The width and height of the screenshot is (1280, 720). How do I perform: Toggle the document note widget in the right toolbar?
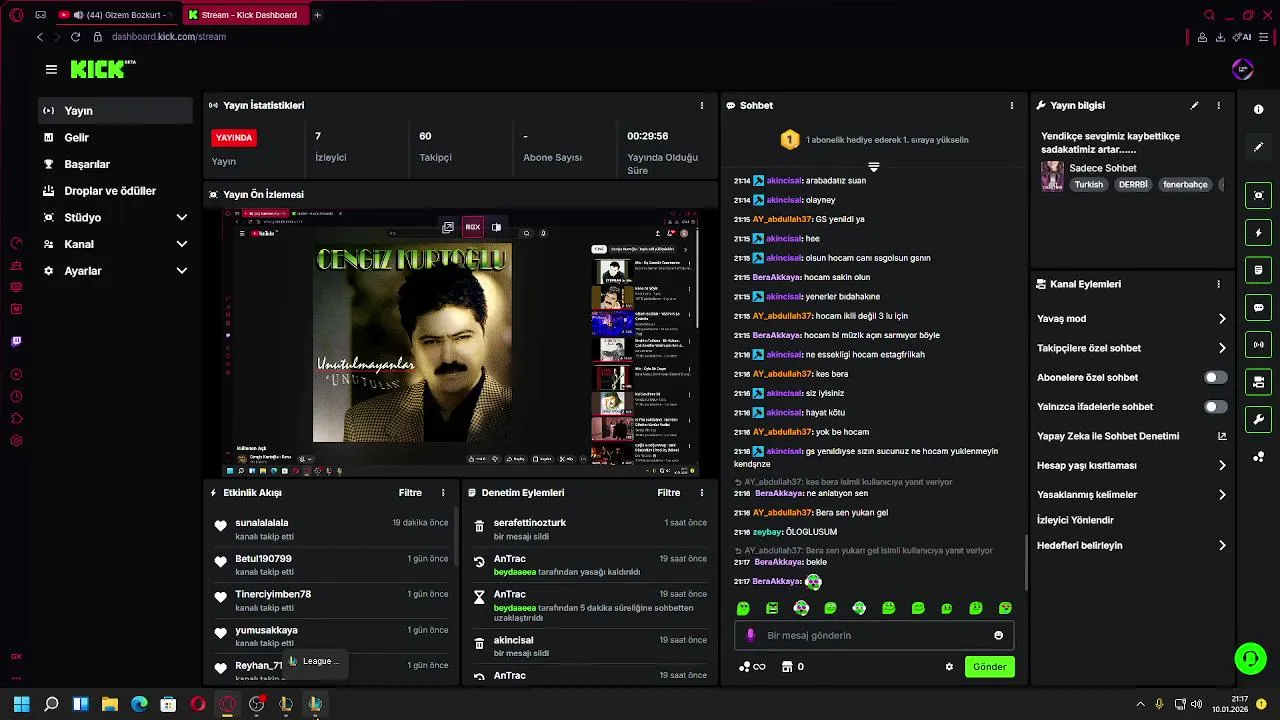point(1259,270)
